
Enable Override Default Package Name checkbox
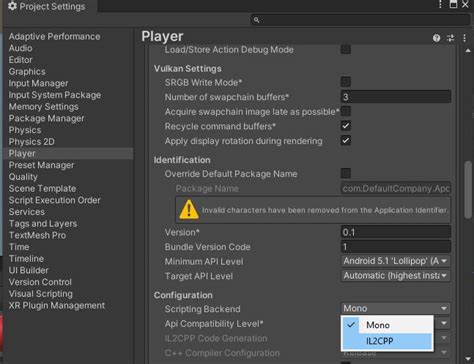(346, 173)
